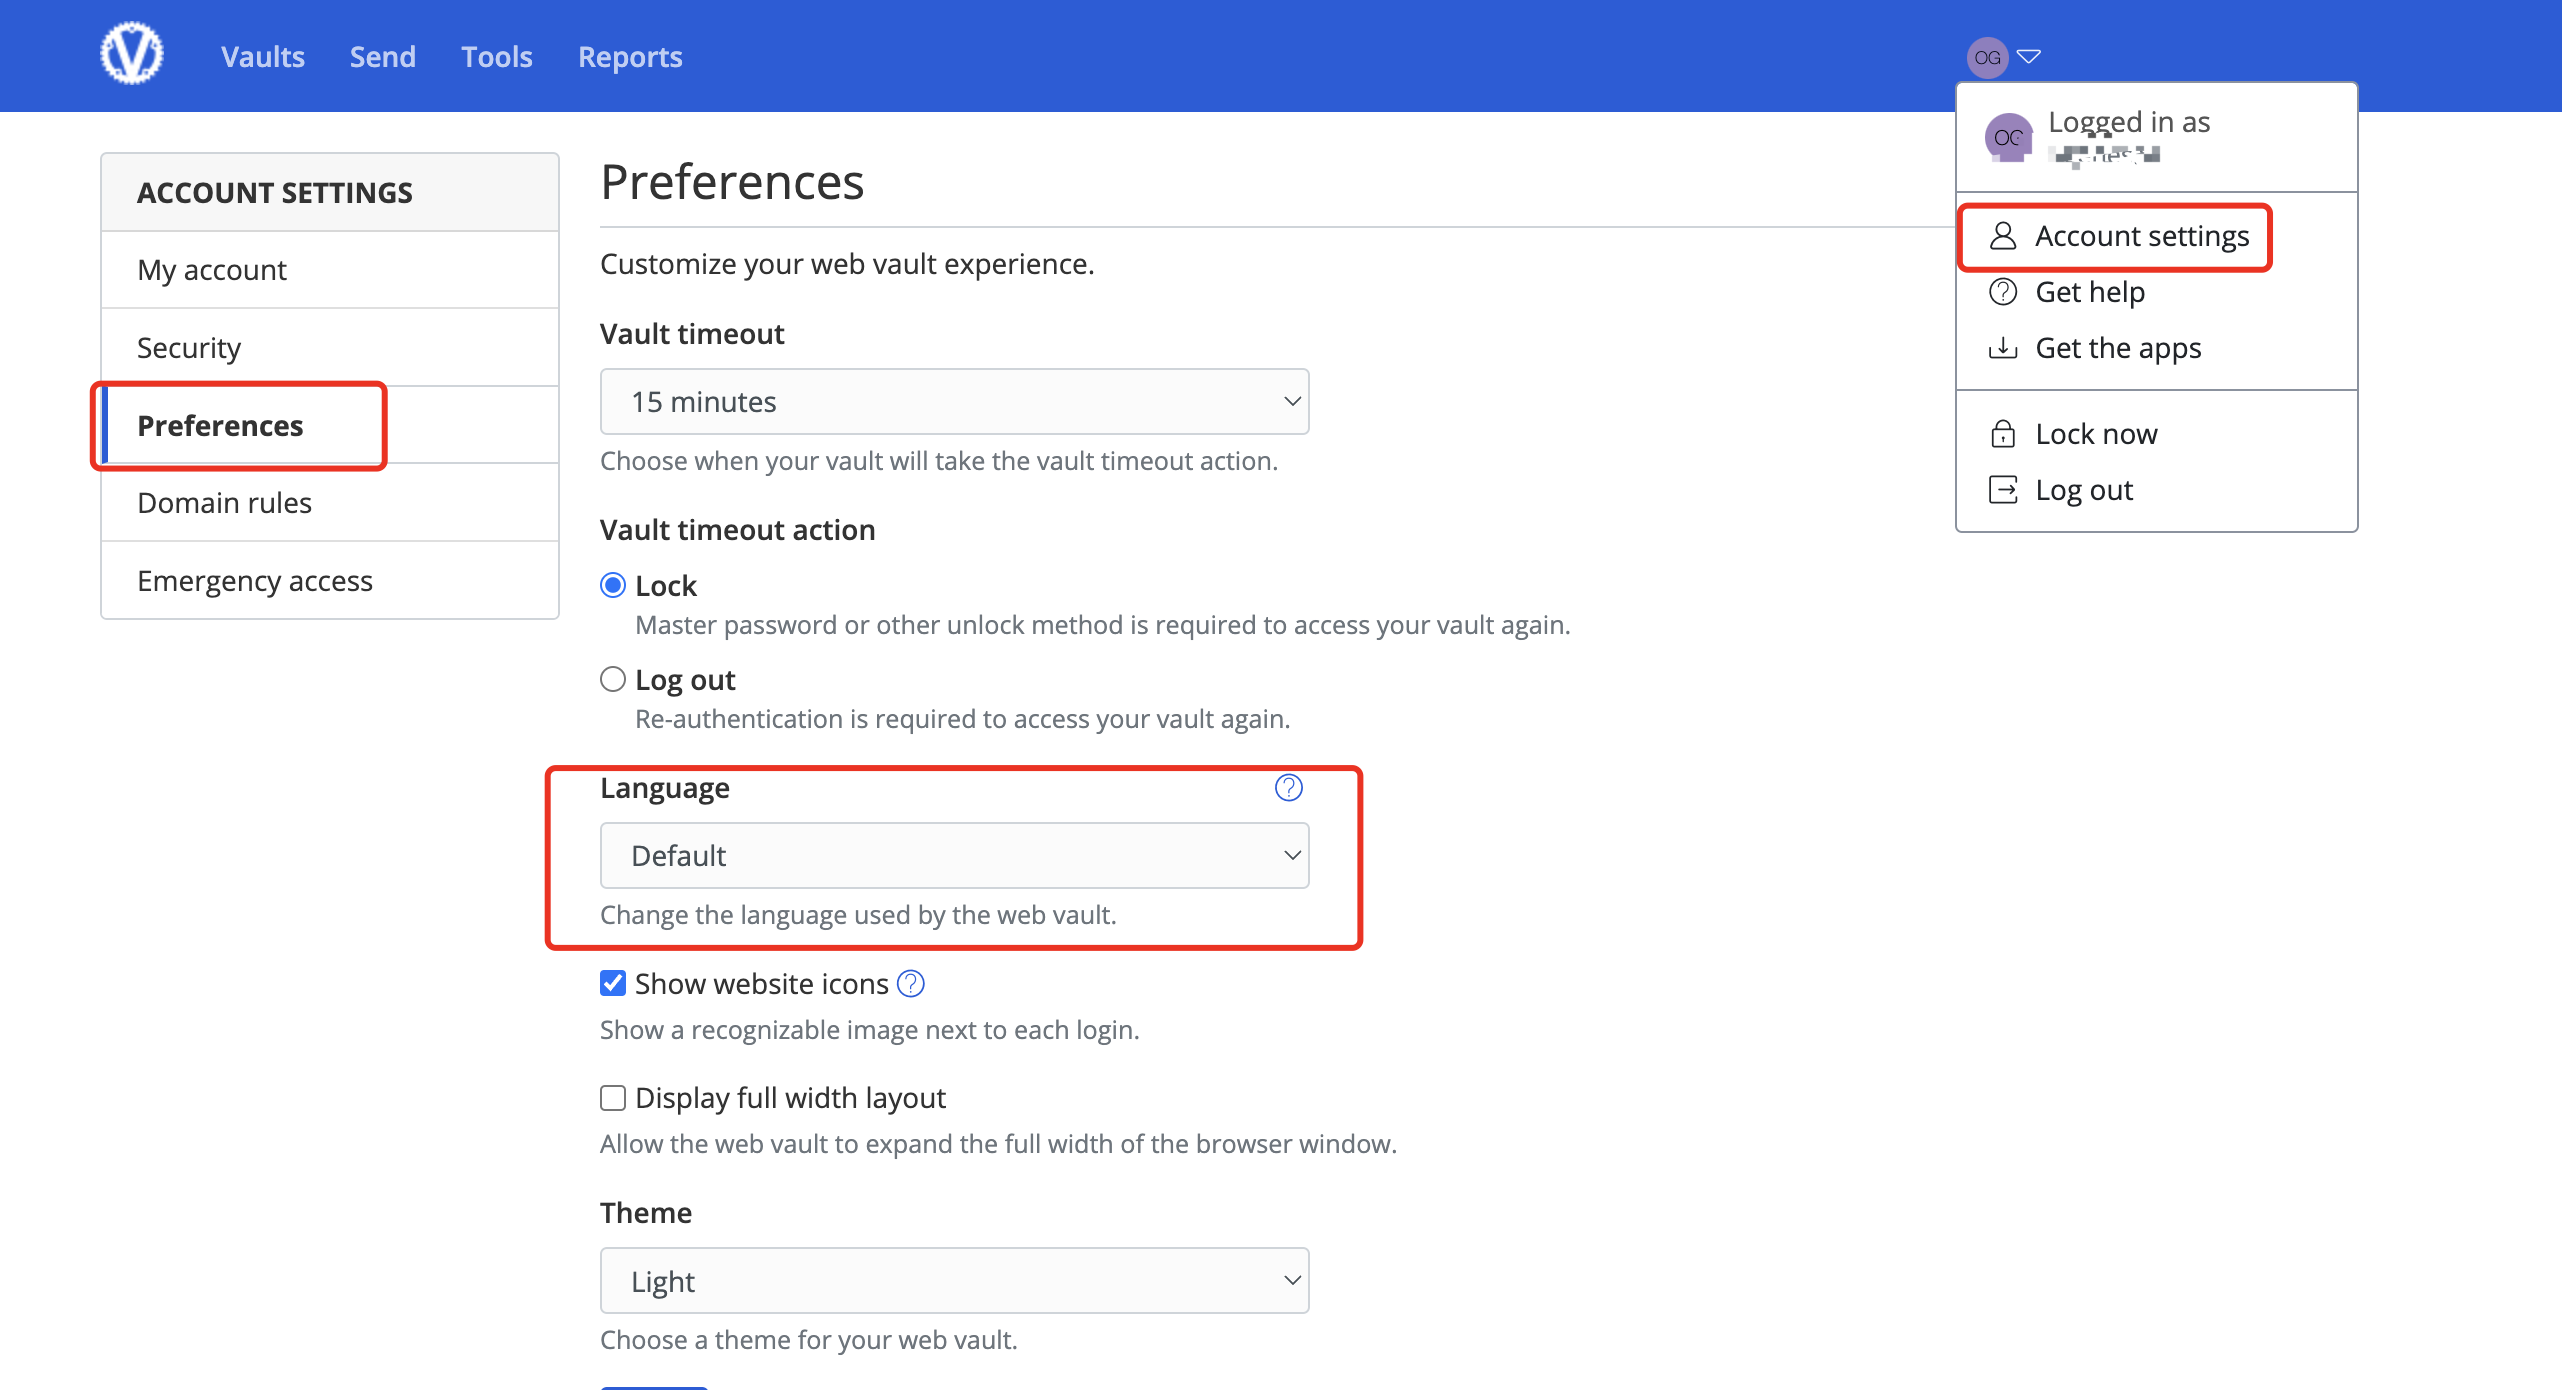The image size is (2562, 1390).
Task: Switch to the Tools section
Action: pos(496,56)
